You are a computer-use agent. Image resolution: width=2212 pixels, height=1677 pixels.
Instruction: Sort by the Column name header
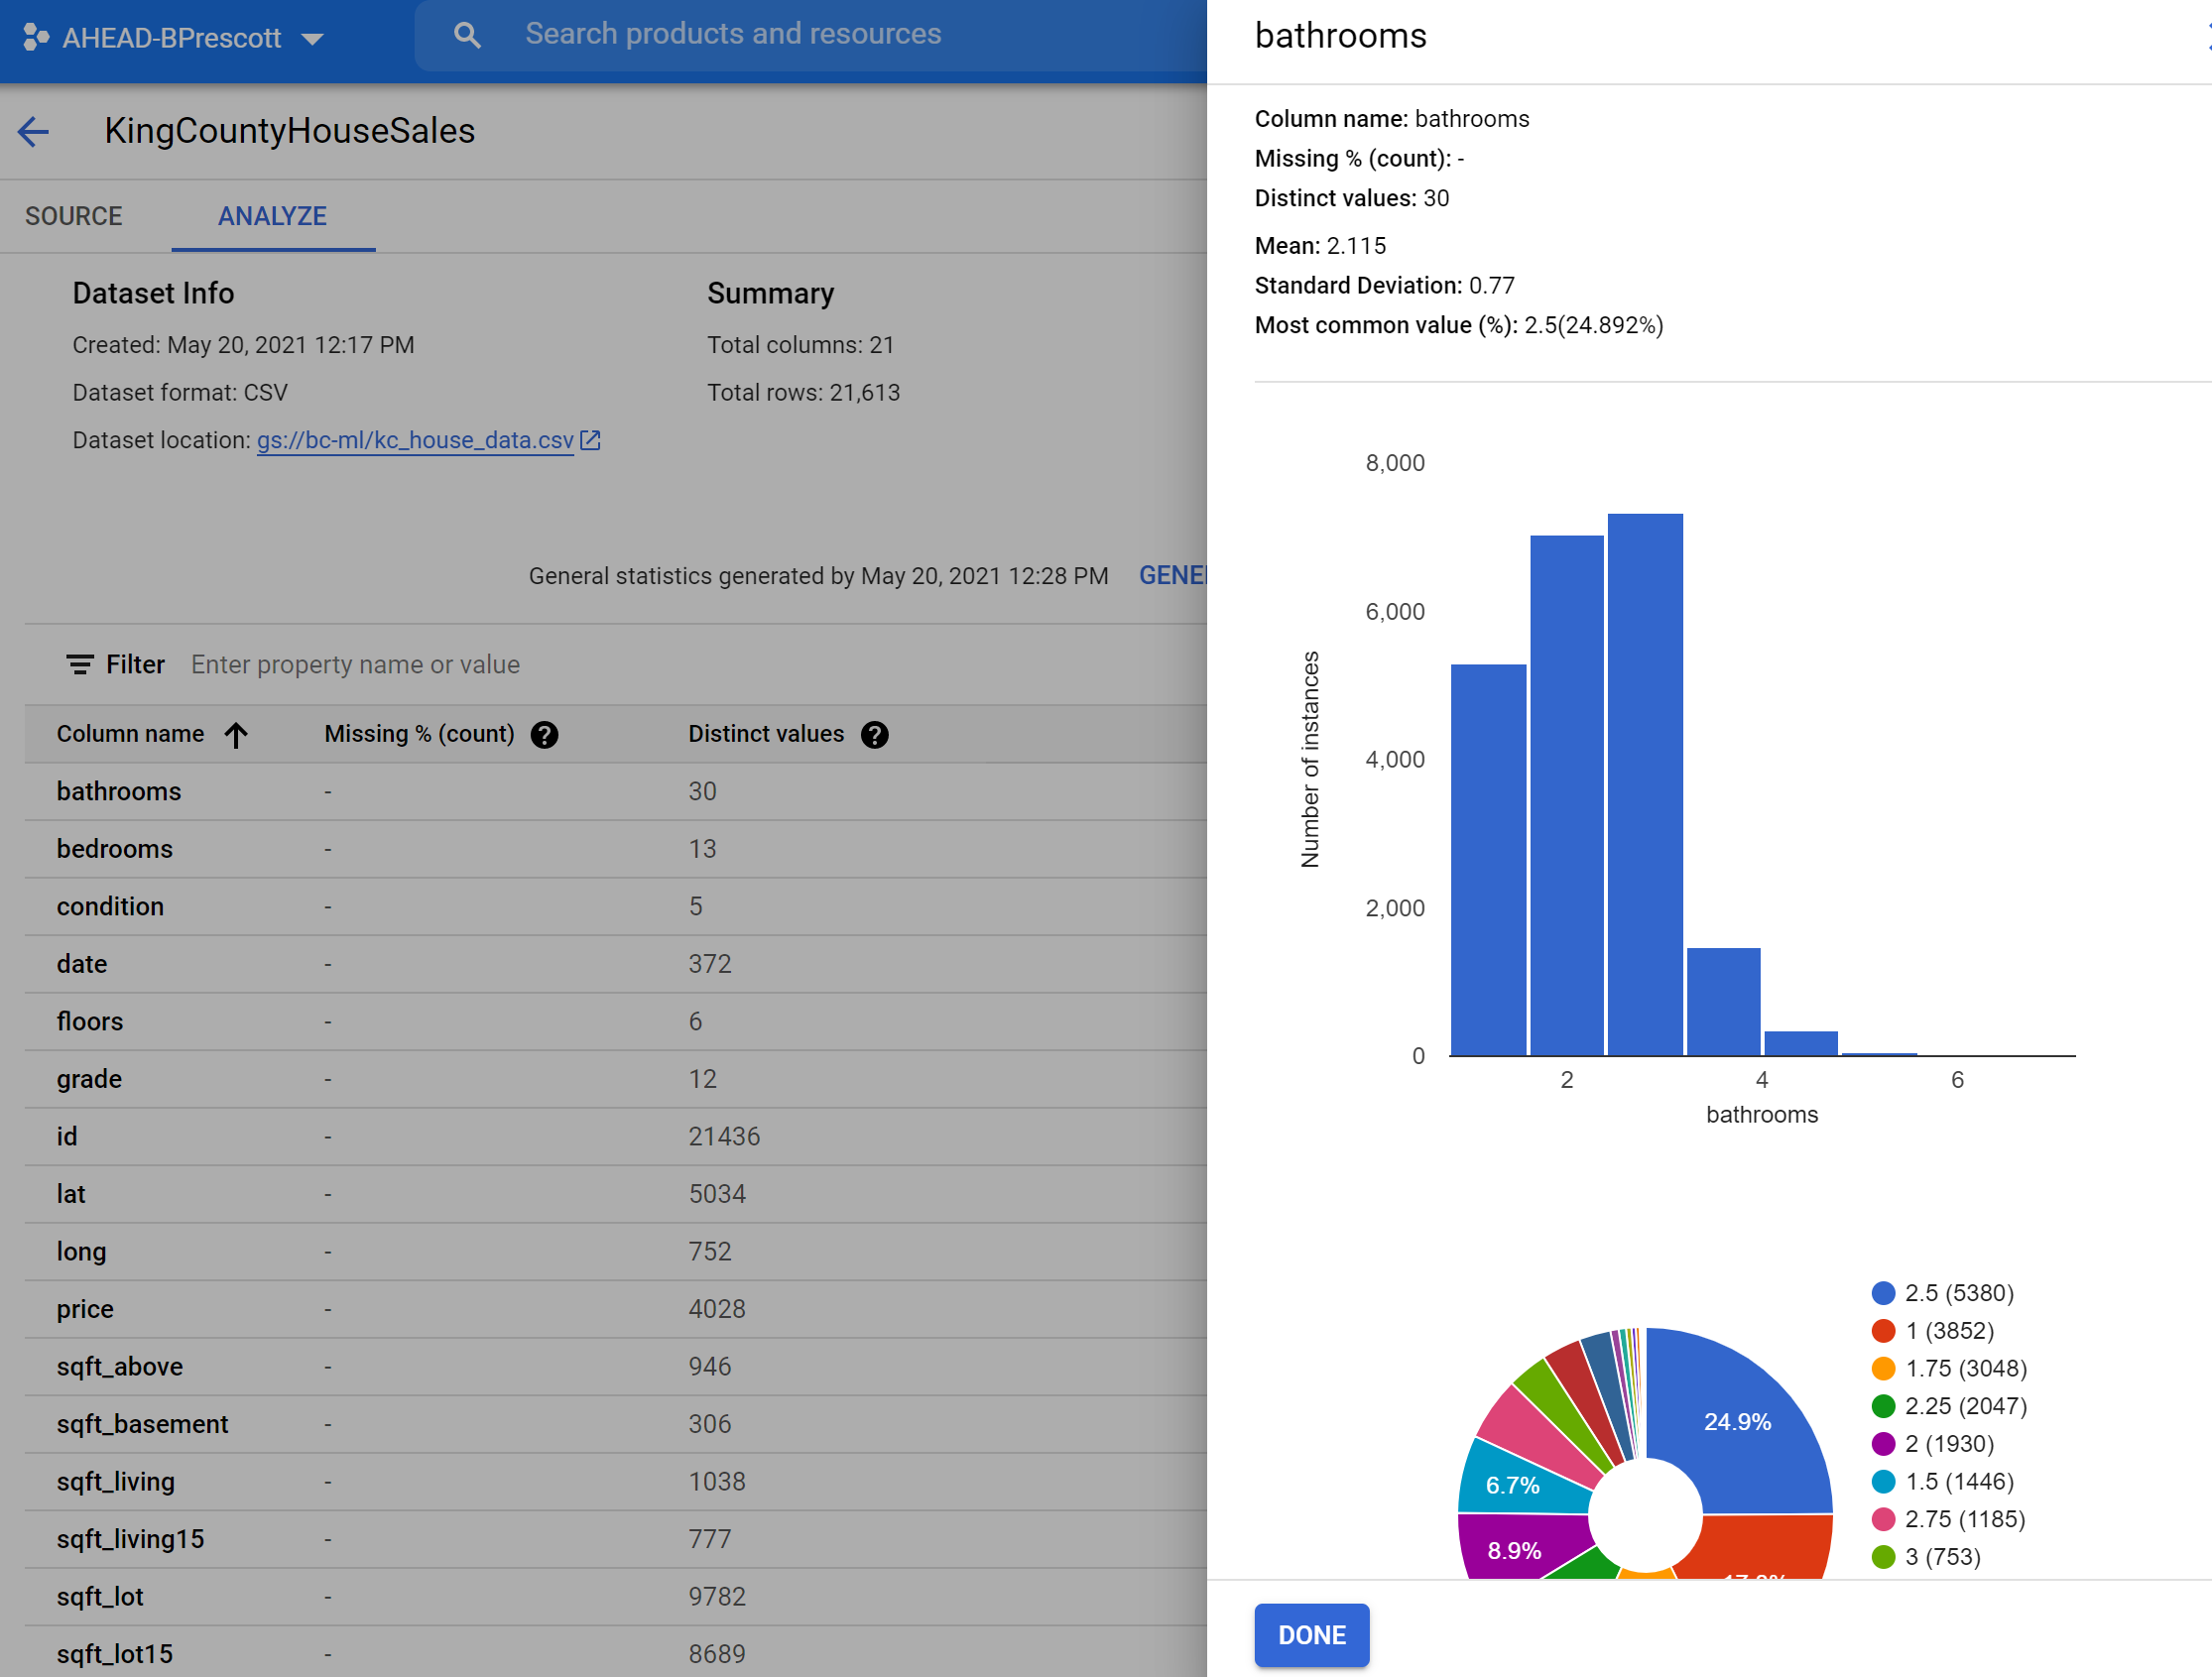coord(130,734)
